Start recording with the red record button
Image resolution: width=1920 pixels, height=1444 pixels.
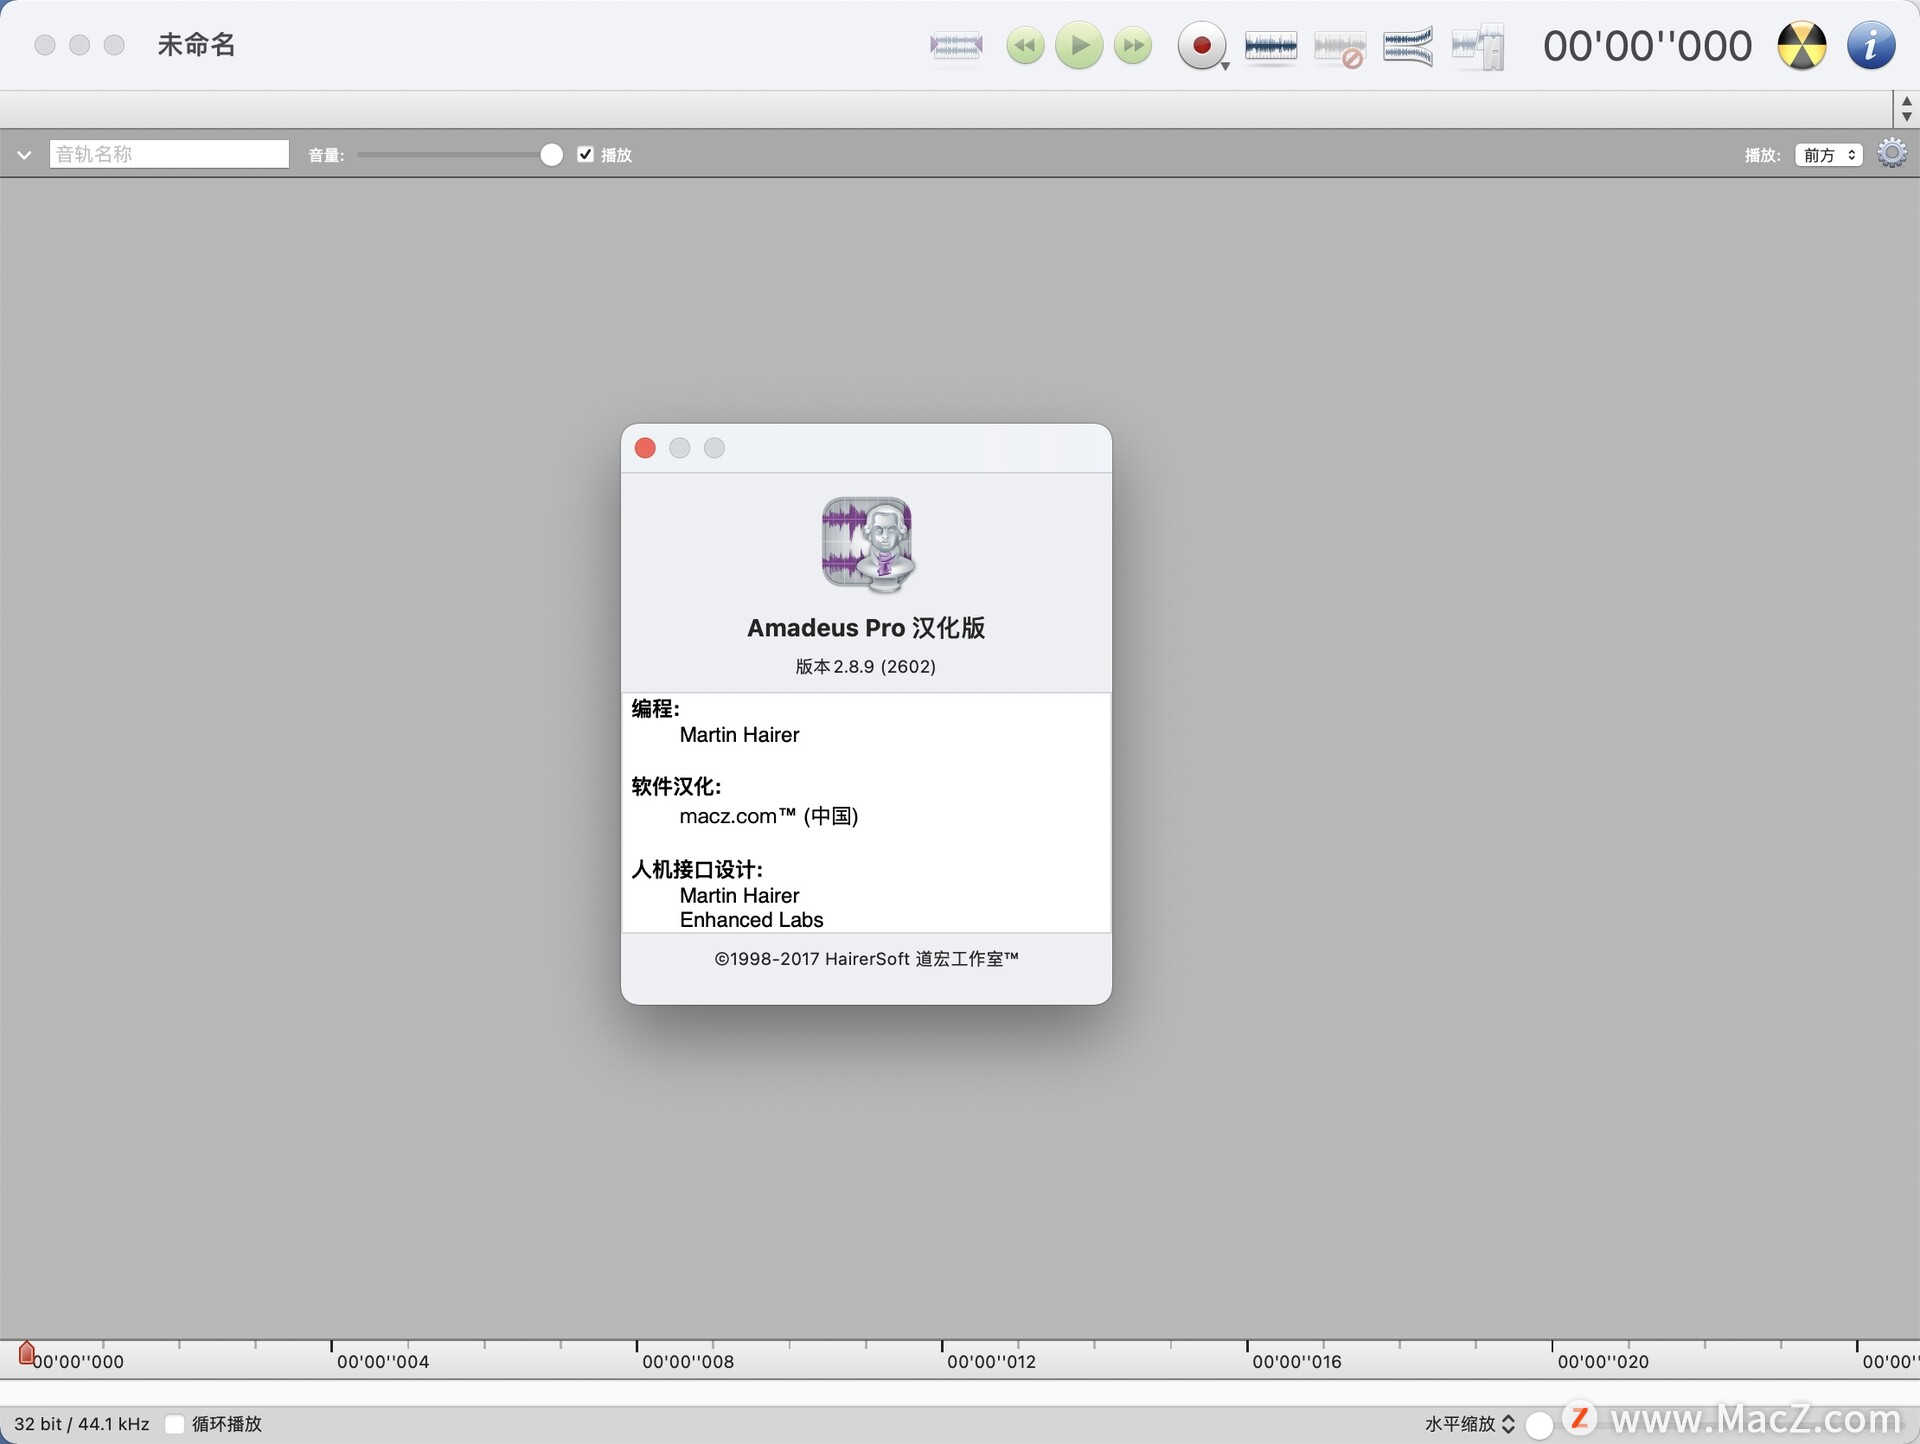[x=1201, y=46]
